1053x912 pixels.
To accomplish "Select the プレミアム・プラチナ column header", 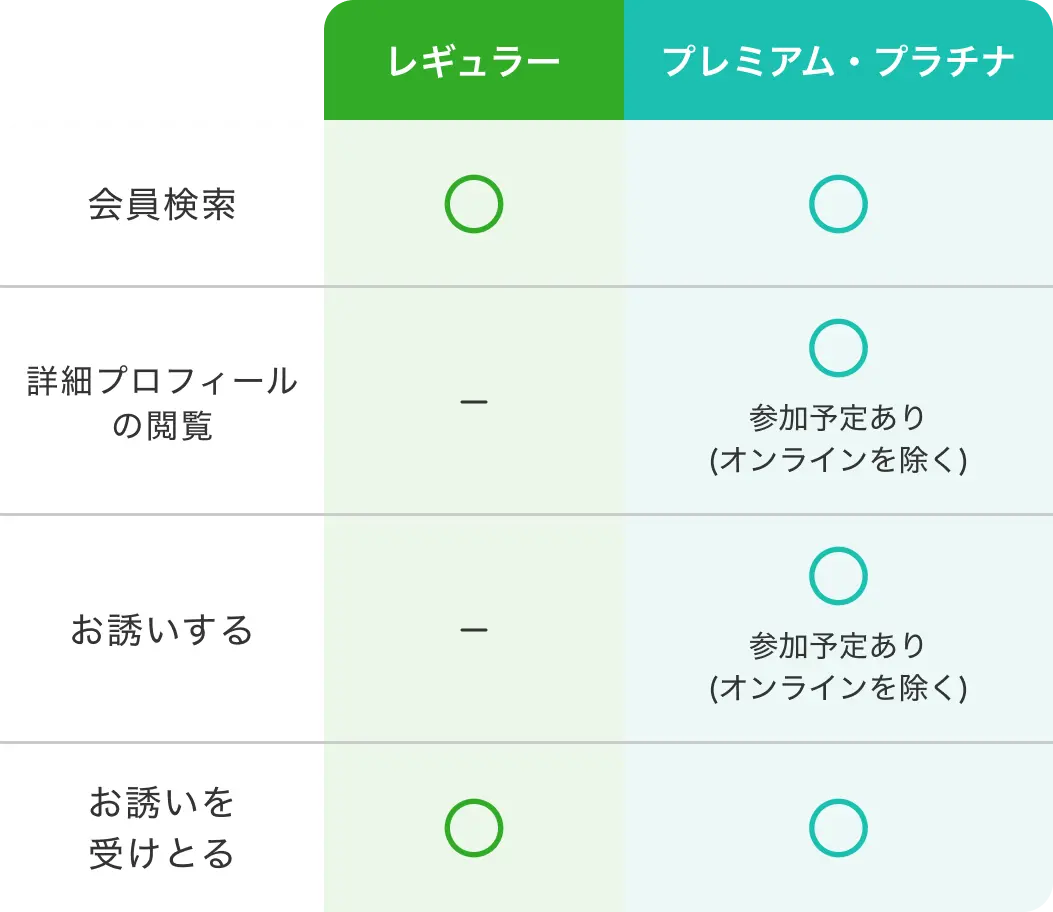I will 838,62.
